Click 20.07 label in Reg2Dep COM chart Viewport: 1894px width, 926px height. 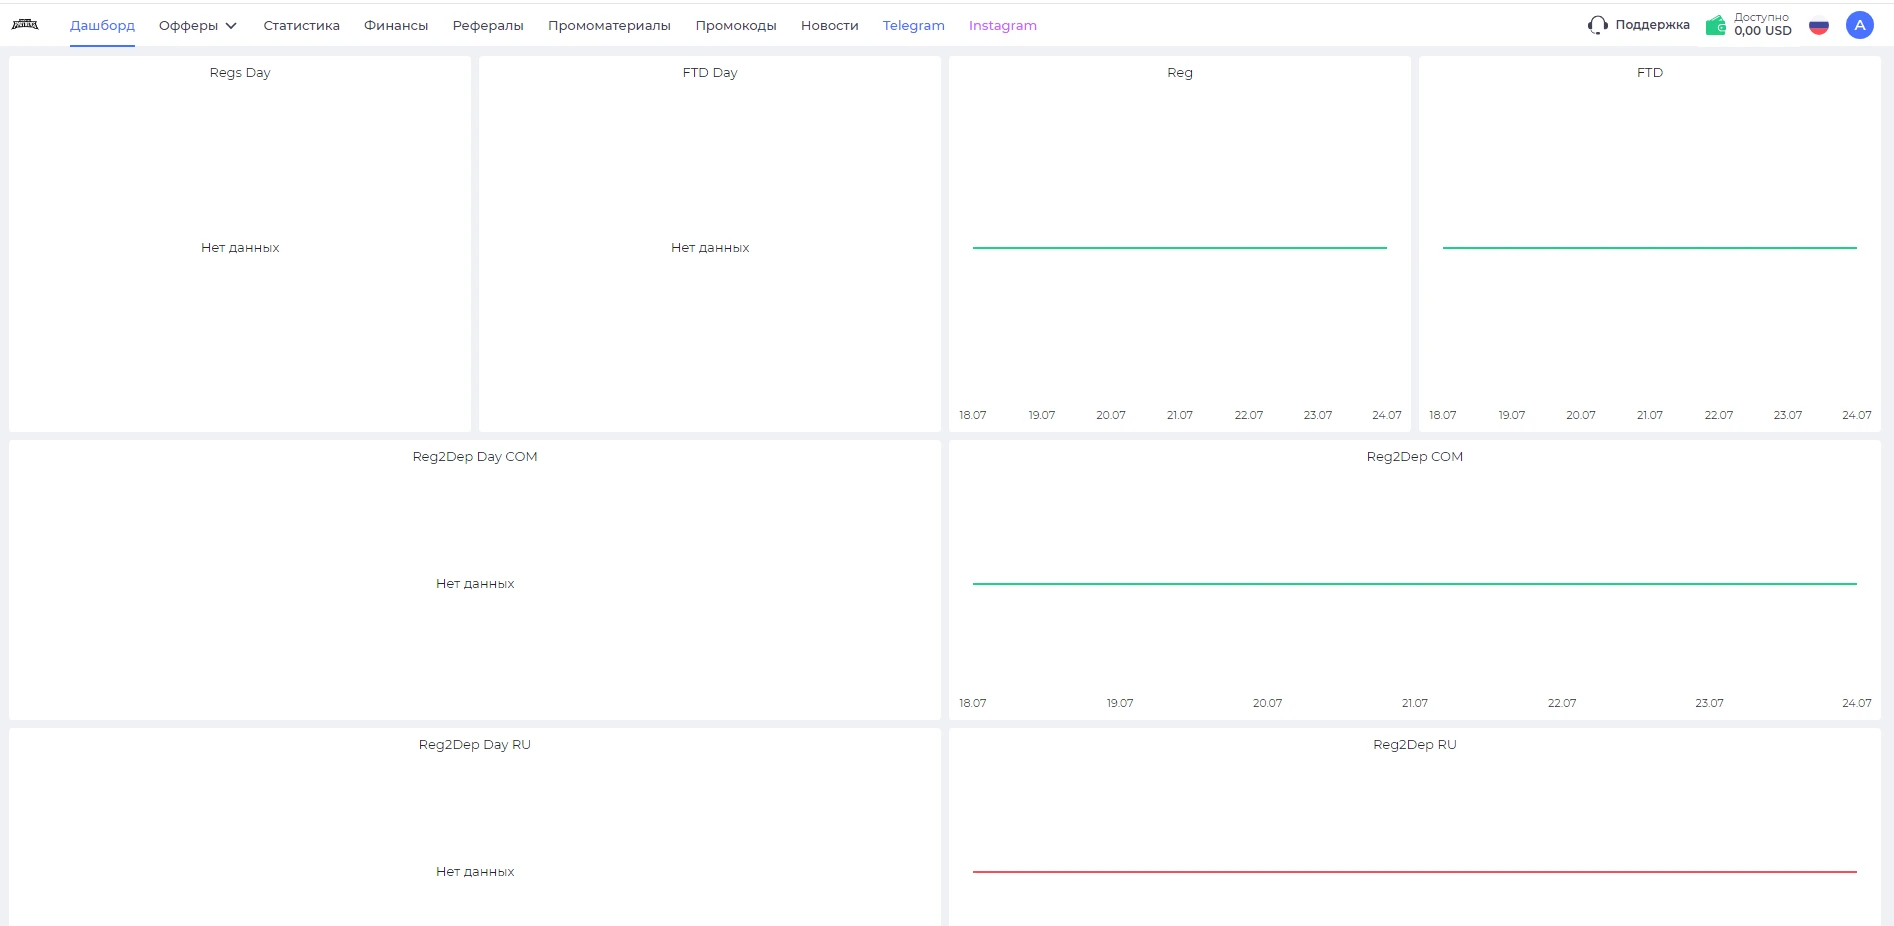pyautogui.click(x=1267, y=703)
